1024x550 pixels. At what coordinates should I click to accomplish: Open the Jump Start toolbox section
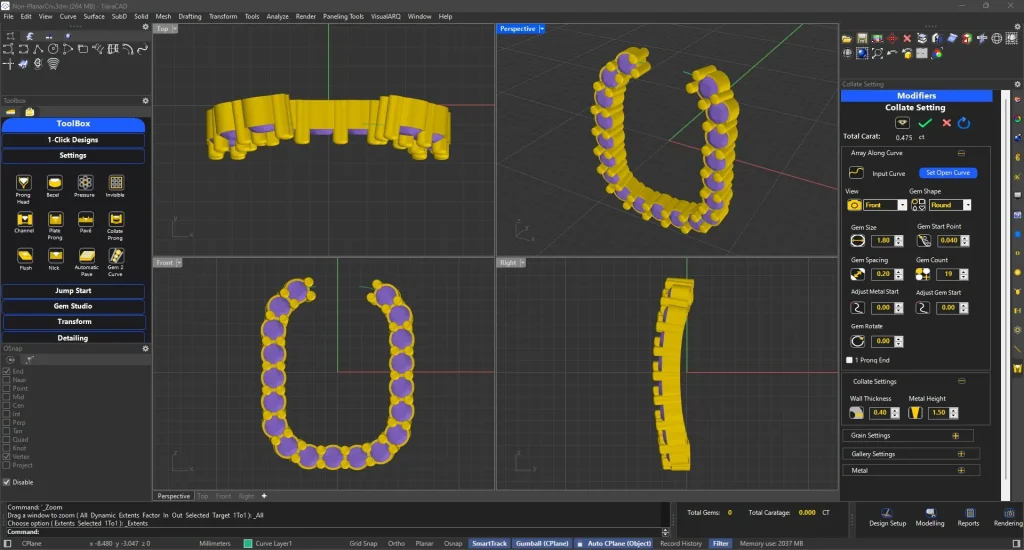point(73,291)
